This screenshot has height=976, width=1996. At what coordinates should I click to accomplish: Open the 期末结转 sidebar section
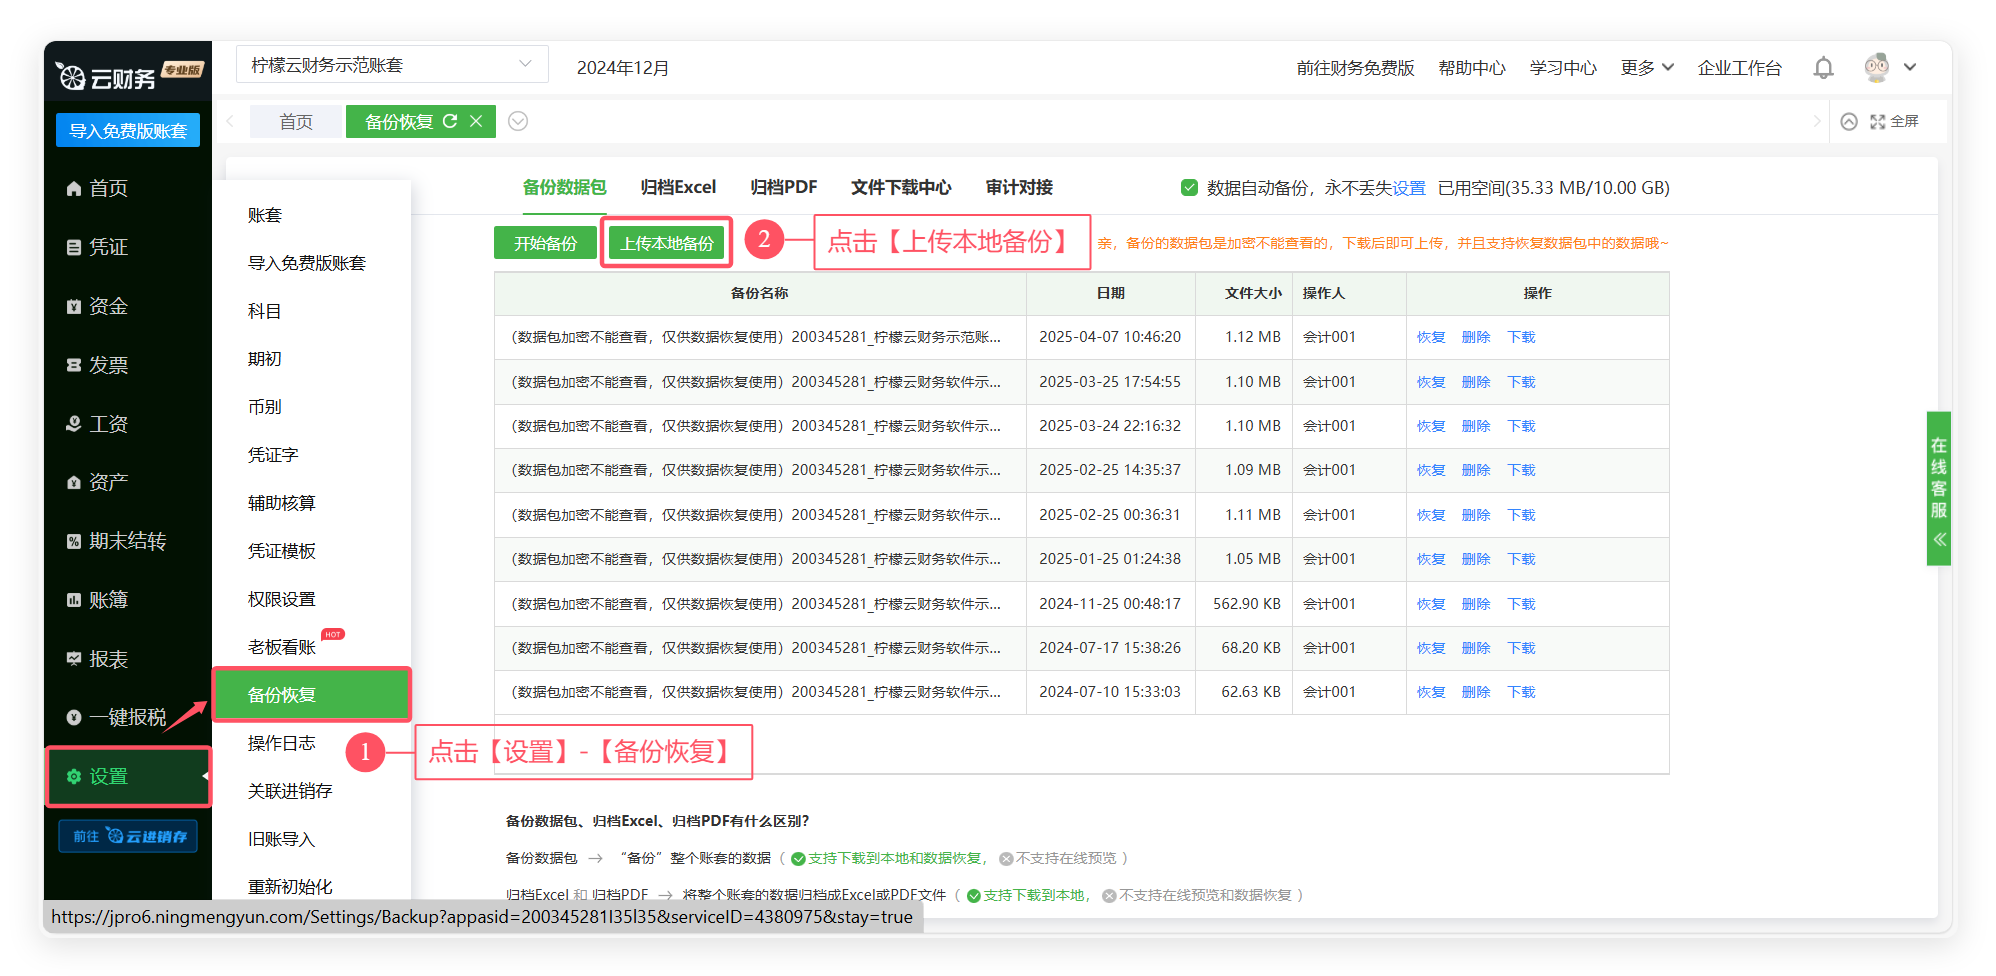(126, 541)
